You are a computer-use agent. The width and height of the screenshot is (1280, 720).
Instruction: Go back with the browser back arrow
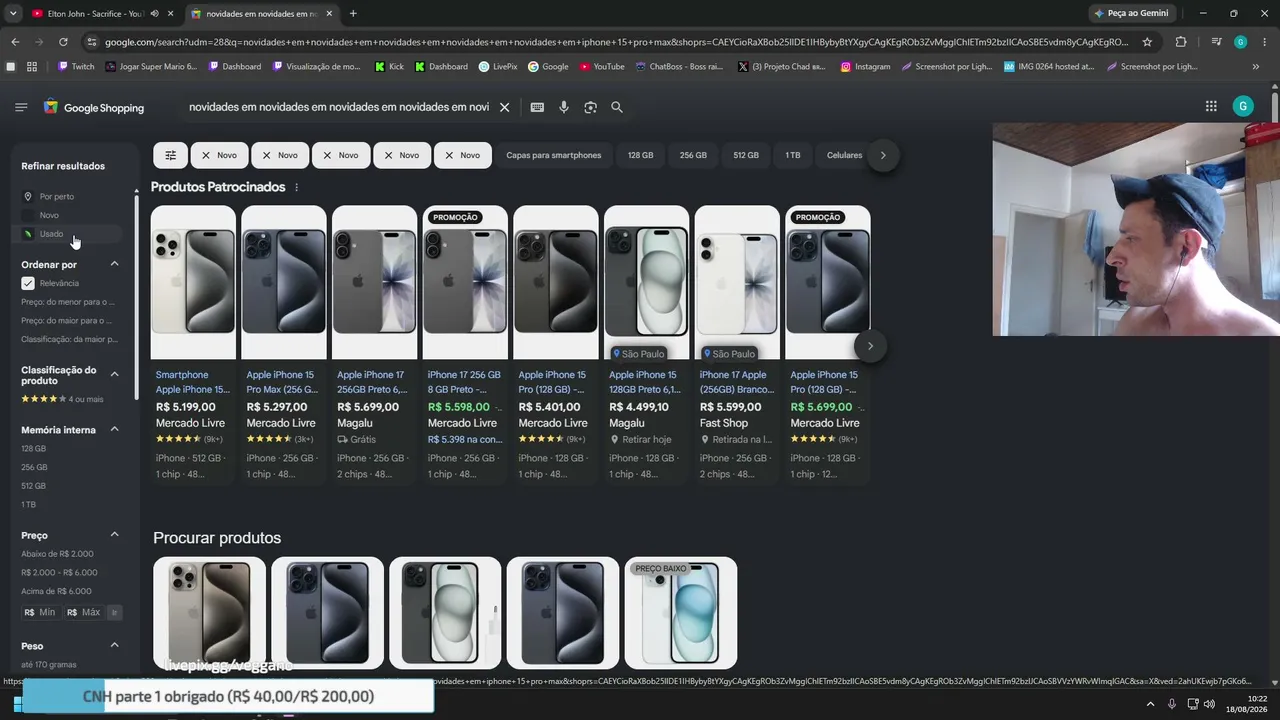click(x=15, y=42)
